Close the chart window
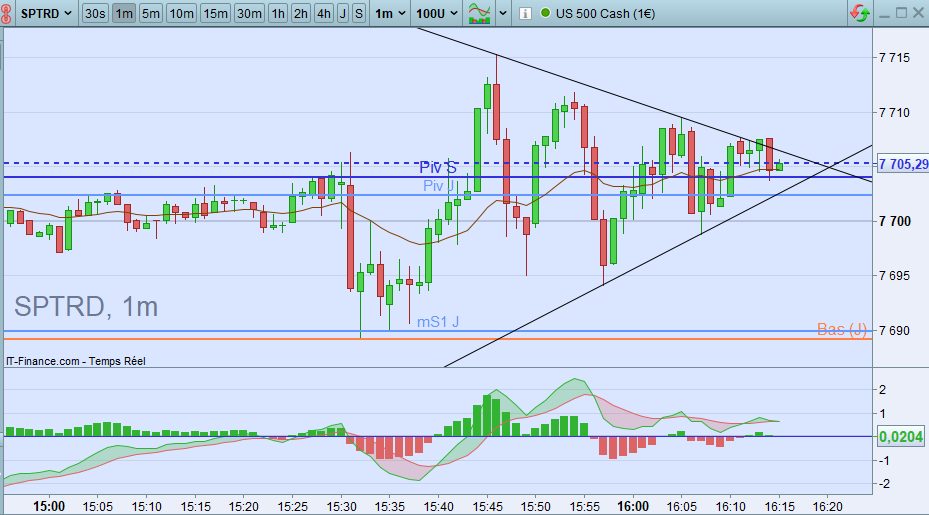Viewport: 929px width, 515px height. [919, 12]
